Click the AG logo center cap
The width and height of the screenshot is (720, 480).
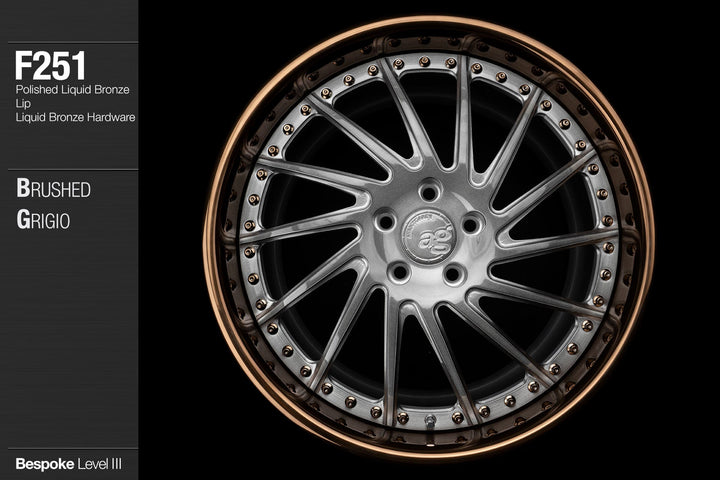click(428, 236)
